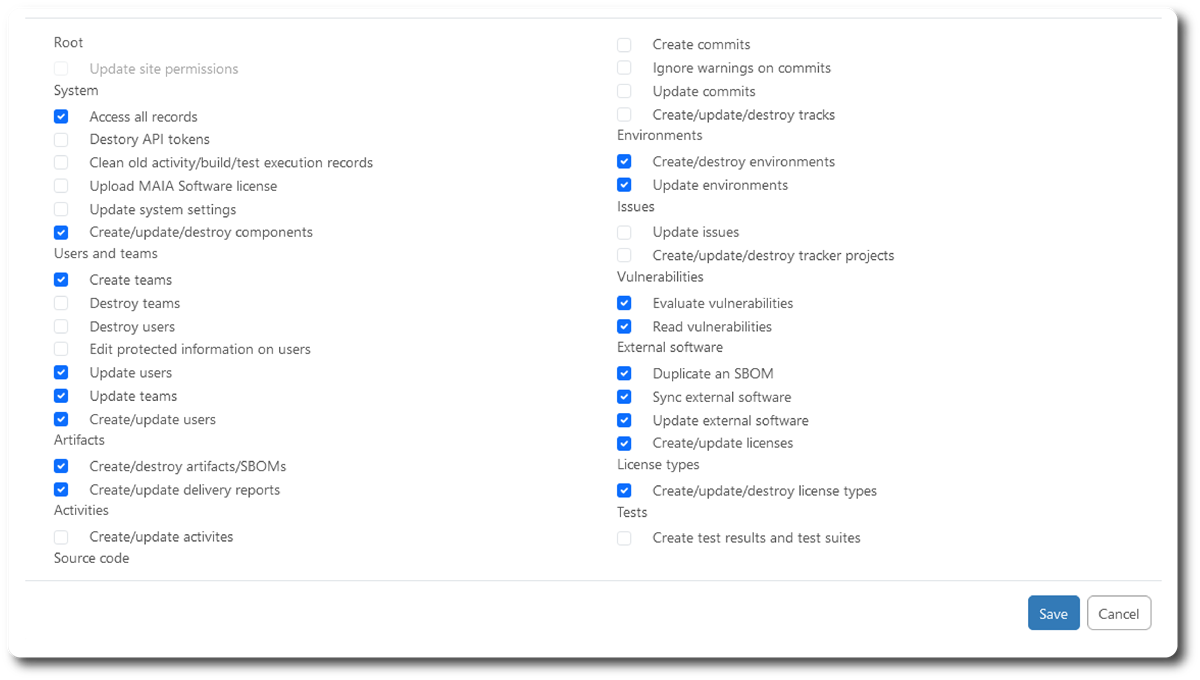Viewport: 1200px width, 680px height.
Task: Uncheck Create/update/destroy components
Action: (62, 233)
